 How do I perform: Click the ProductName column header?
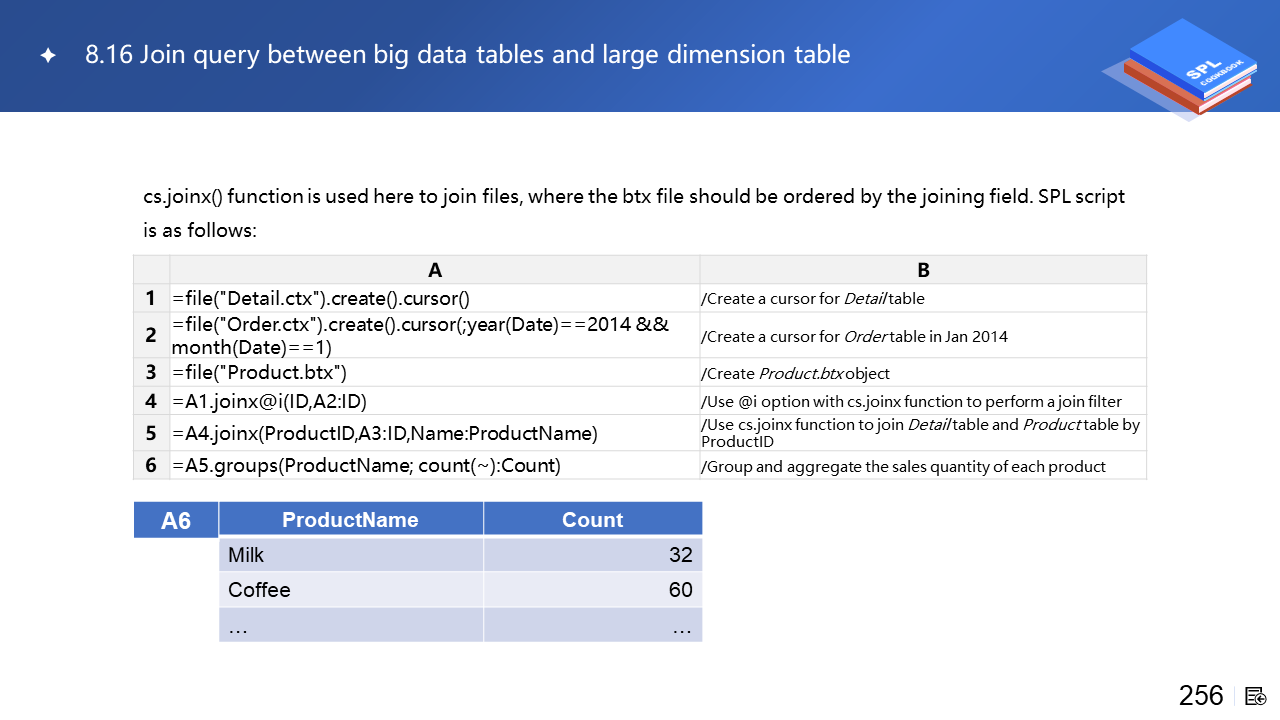pos(350,519)
